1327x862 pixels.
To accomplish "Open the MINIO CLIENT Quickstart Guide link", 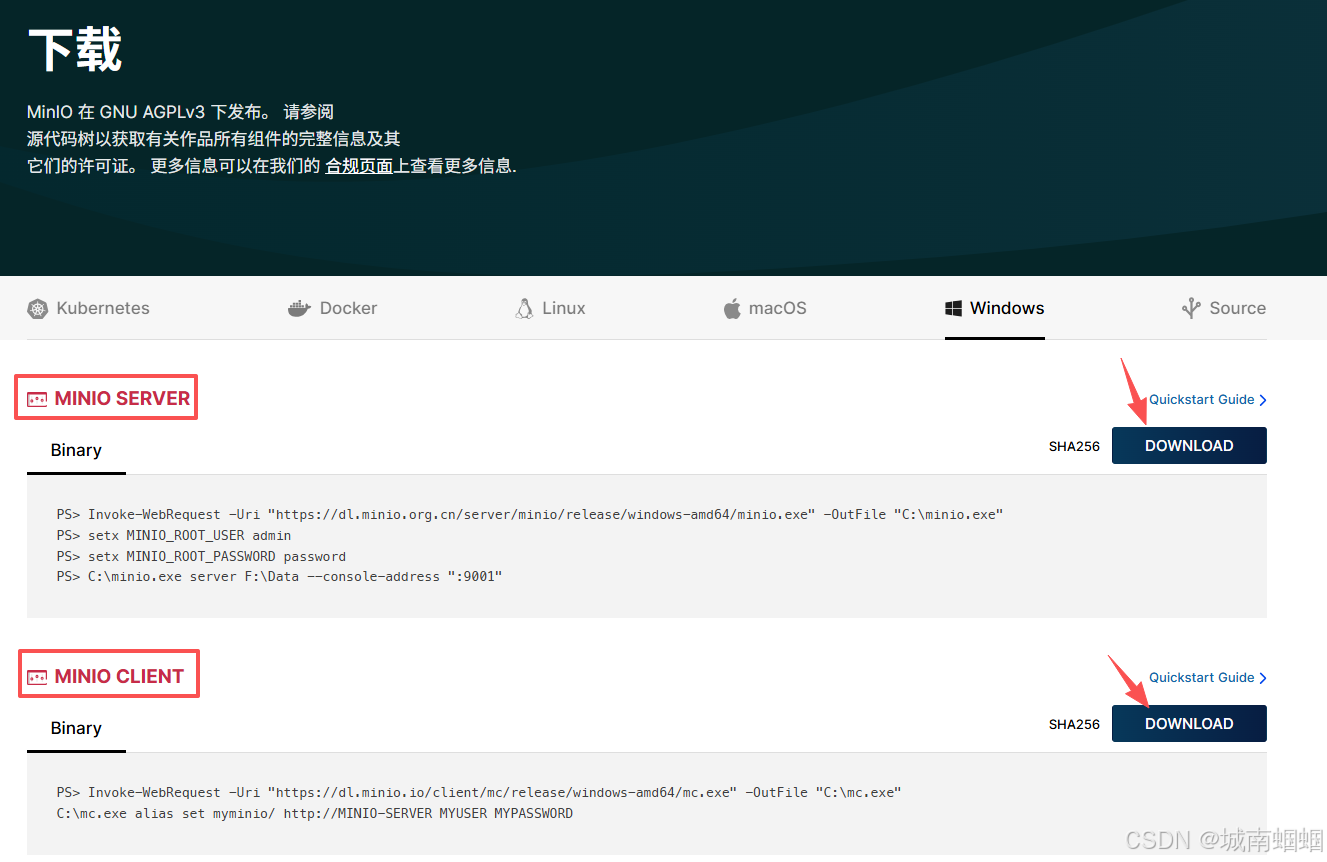I will [1208, 678].
